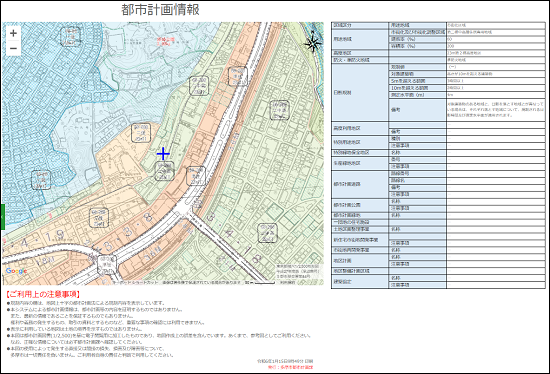This screenshot has height=374, width=550.
Task: Zoom out the map with minus button
Action: (x=13, y=48)
